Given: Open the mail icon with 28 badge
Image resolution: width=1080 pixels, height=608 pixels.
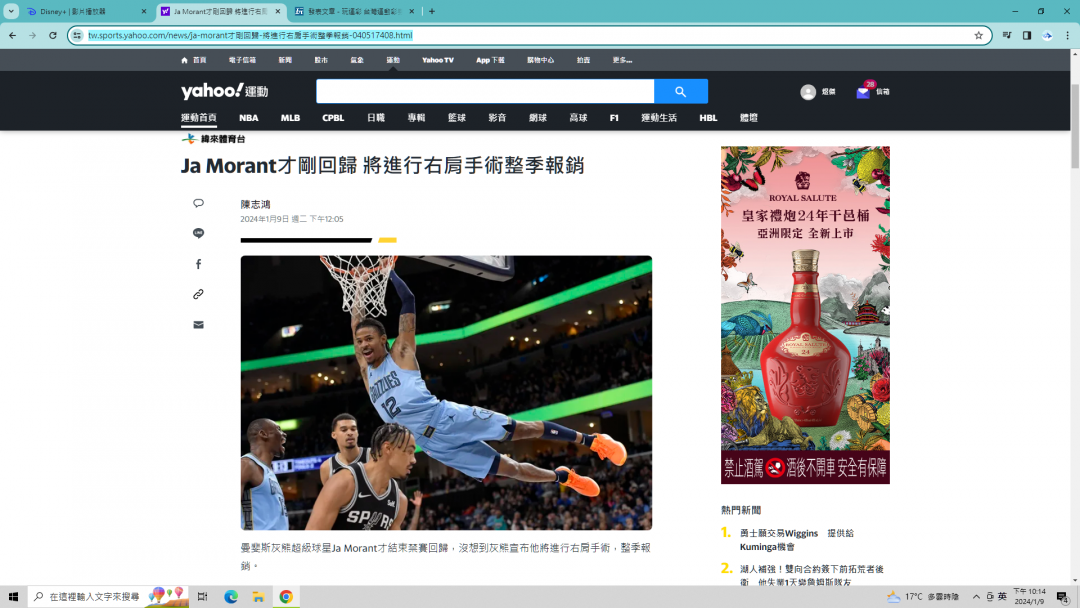Looking at the screenshot, I should [x=864, y=92].
